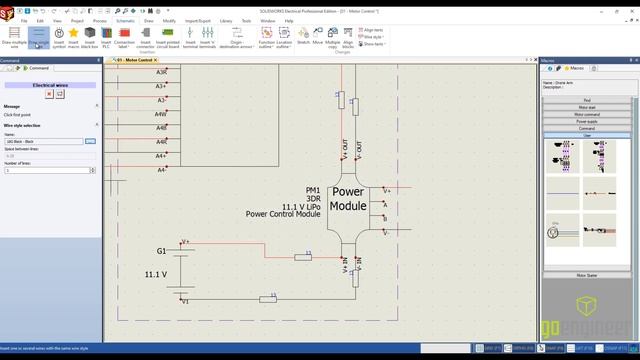Click the Number of lines stepper arrows
This screenshot has height=360, width=640.
coord(93,170)
